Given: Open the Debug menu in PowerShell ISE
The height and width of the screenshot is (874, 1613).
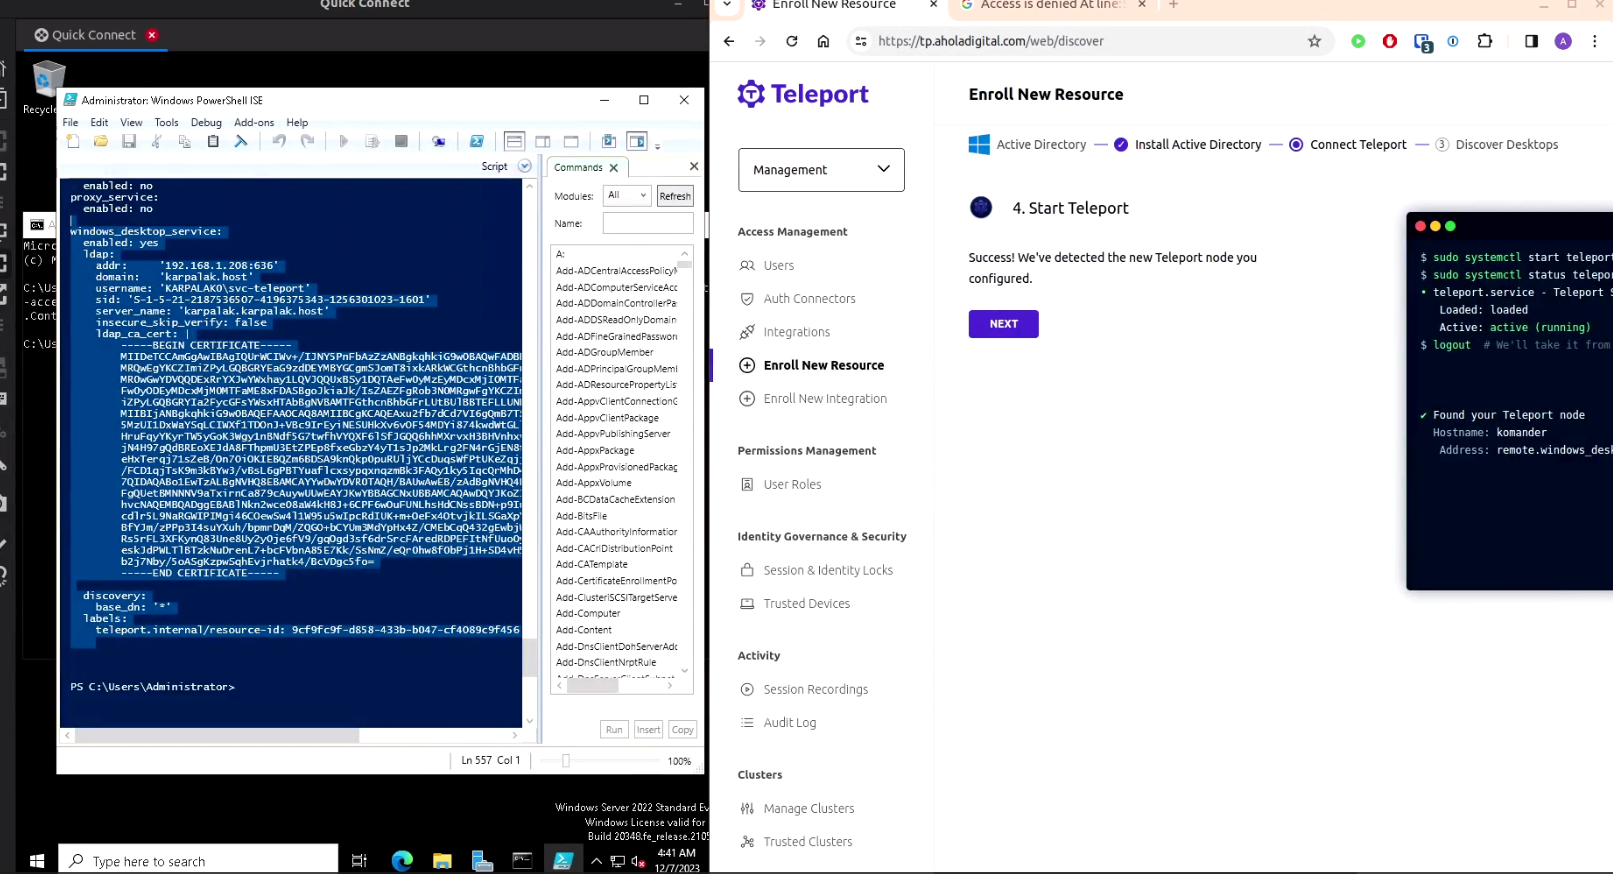Looking at the screenshot, I should (x=206, y=122).
